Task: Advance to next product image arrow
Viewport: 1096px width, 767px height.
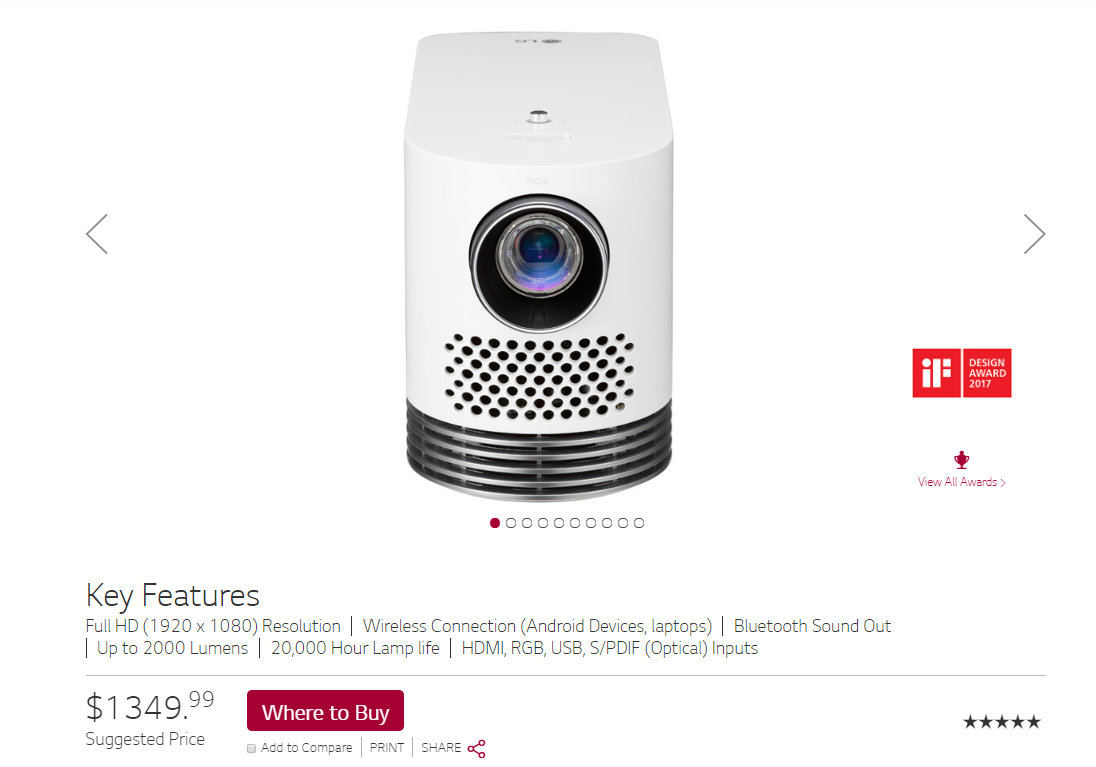Action: (x=1034, y=234)
